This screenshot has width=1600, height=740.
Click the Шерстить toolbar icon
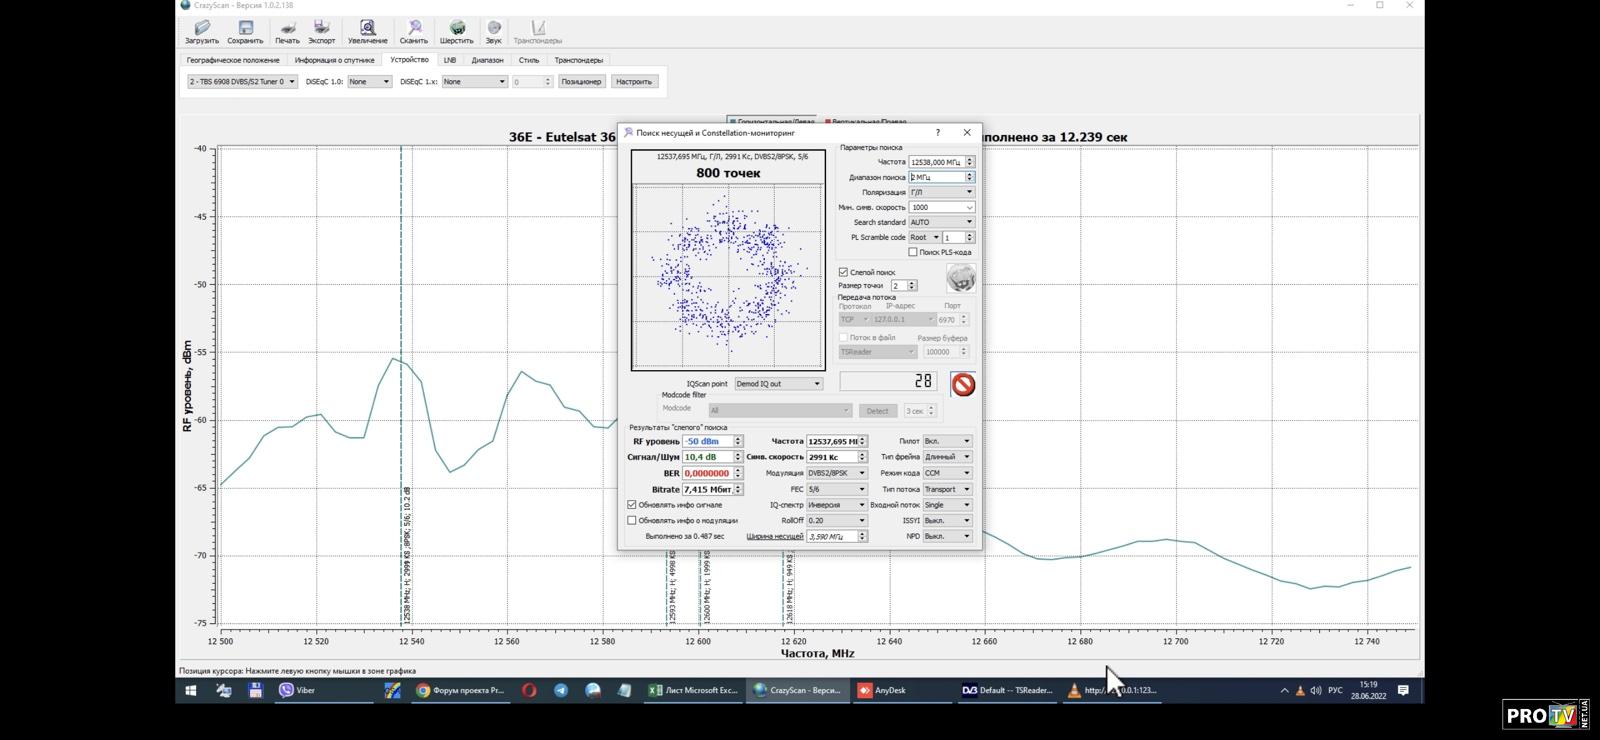456,31
